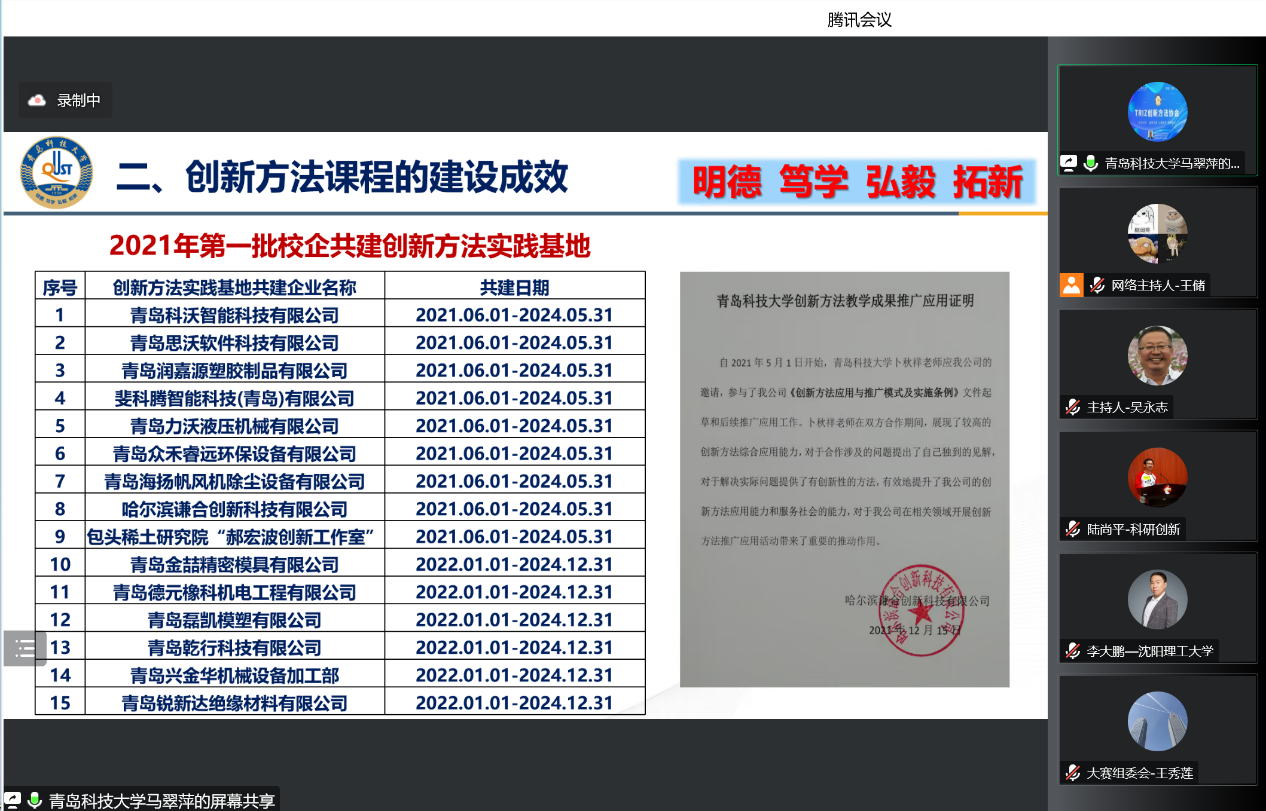Open the slide list menu icon at left edge
This screenshot has width=1266, height=811.
[26, 648]
